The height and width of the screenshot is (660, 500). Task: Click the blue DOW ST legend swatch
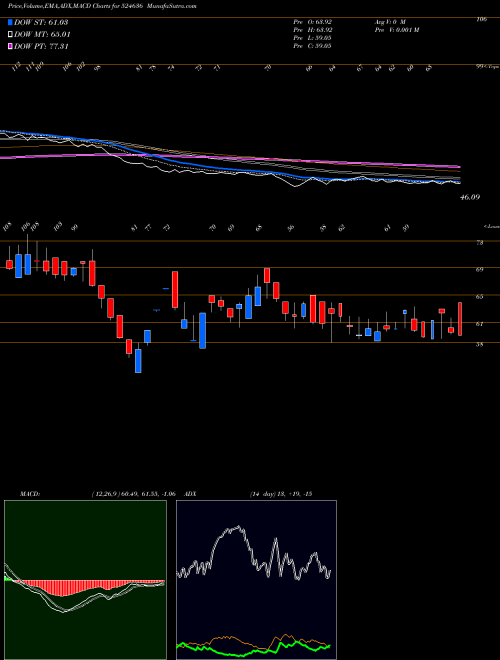click(11, 22)
